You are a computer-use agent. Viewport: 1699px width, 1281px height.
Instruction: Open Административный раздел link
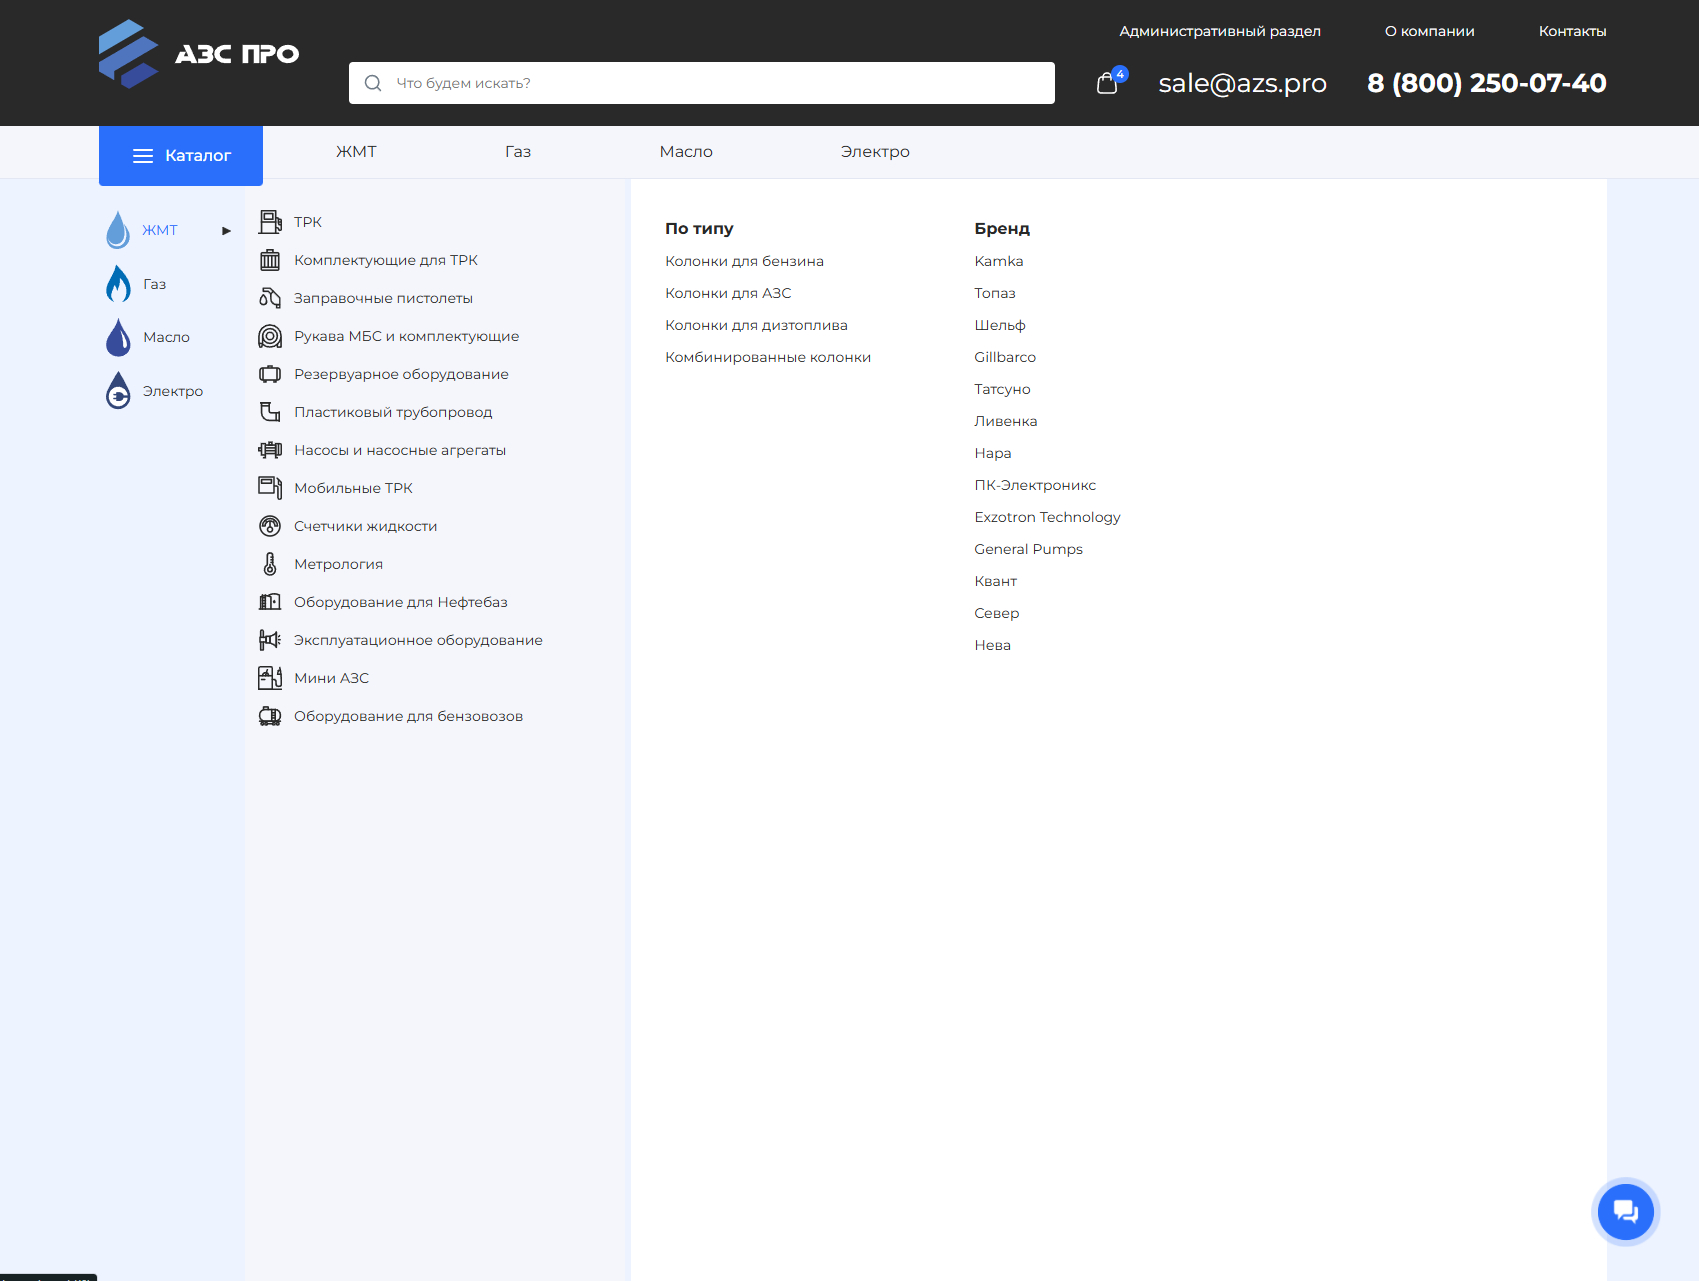coord(1220,31)
